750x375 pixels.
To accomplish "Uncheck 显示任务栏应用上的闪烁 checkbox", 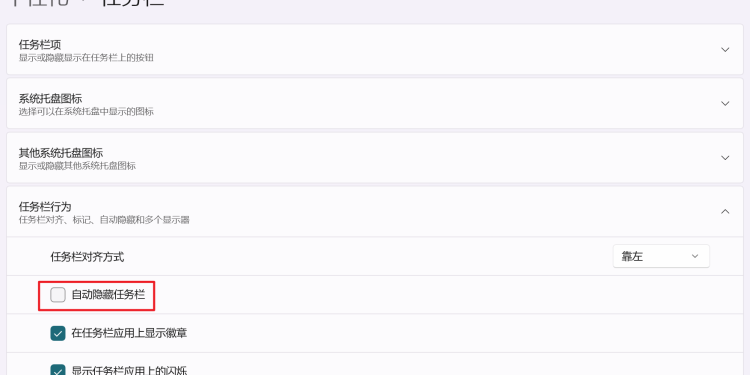I will click(x=58, y=370).
